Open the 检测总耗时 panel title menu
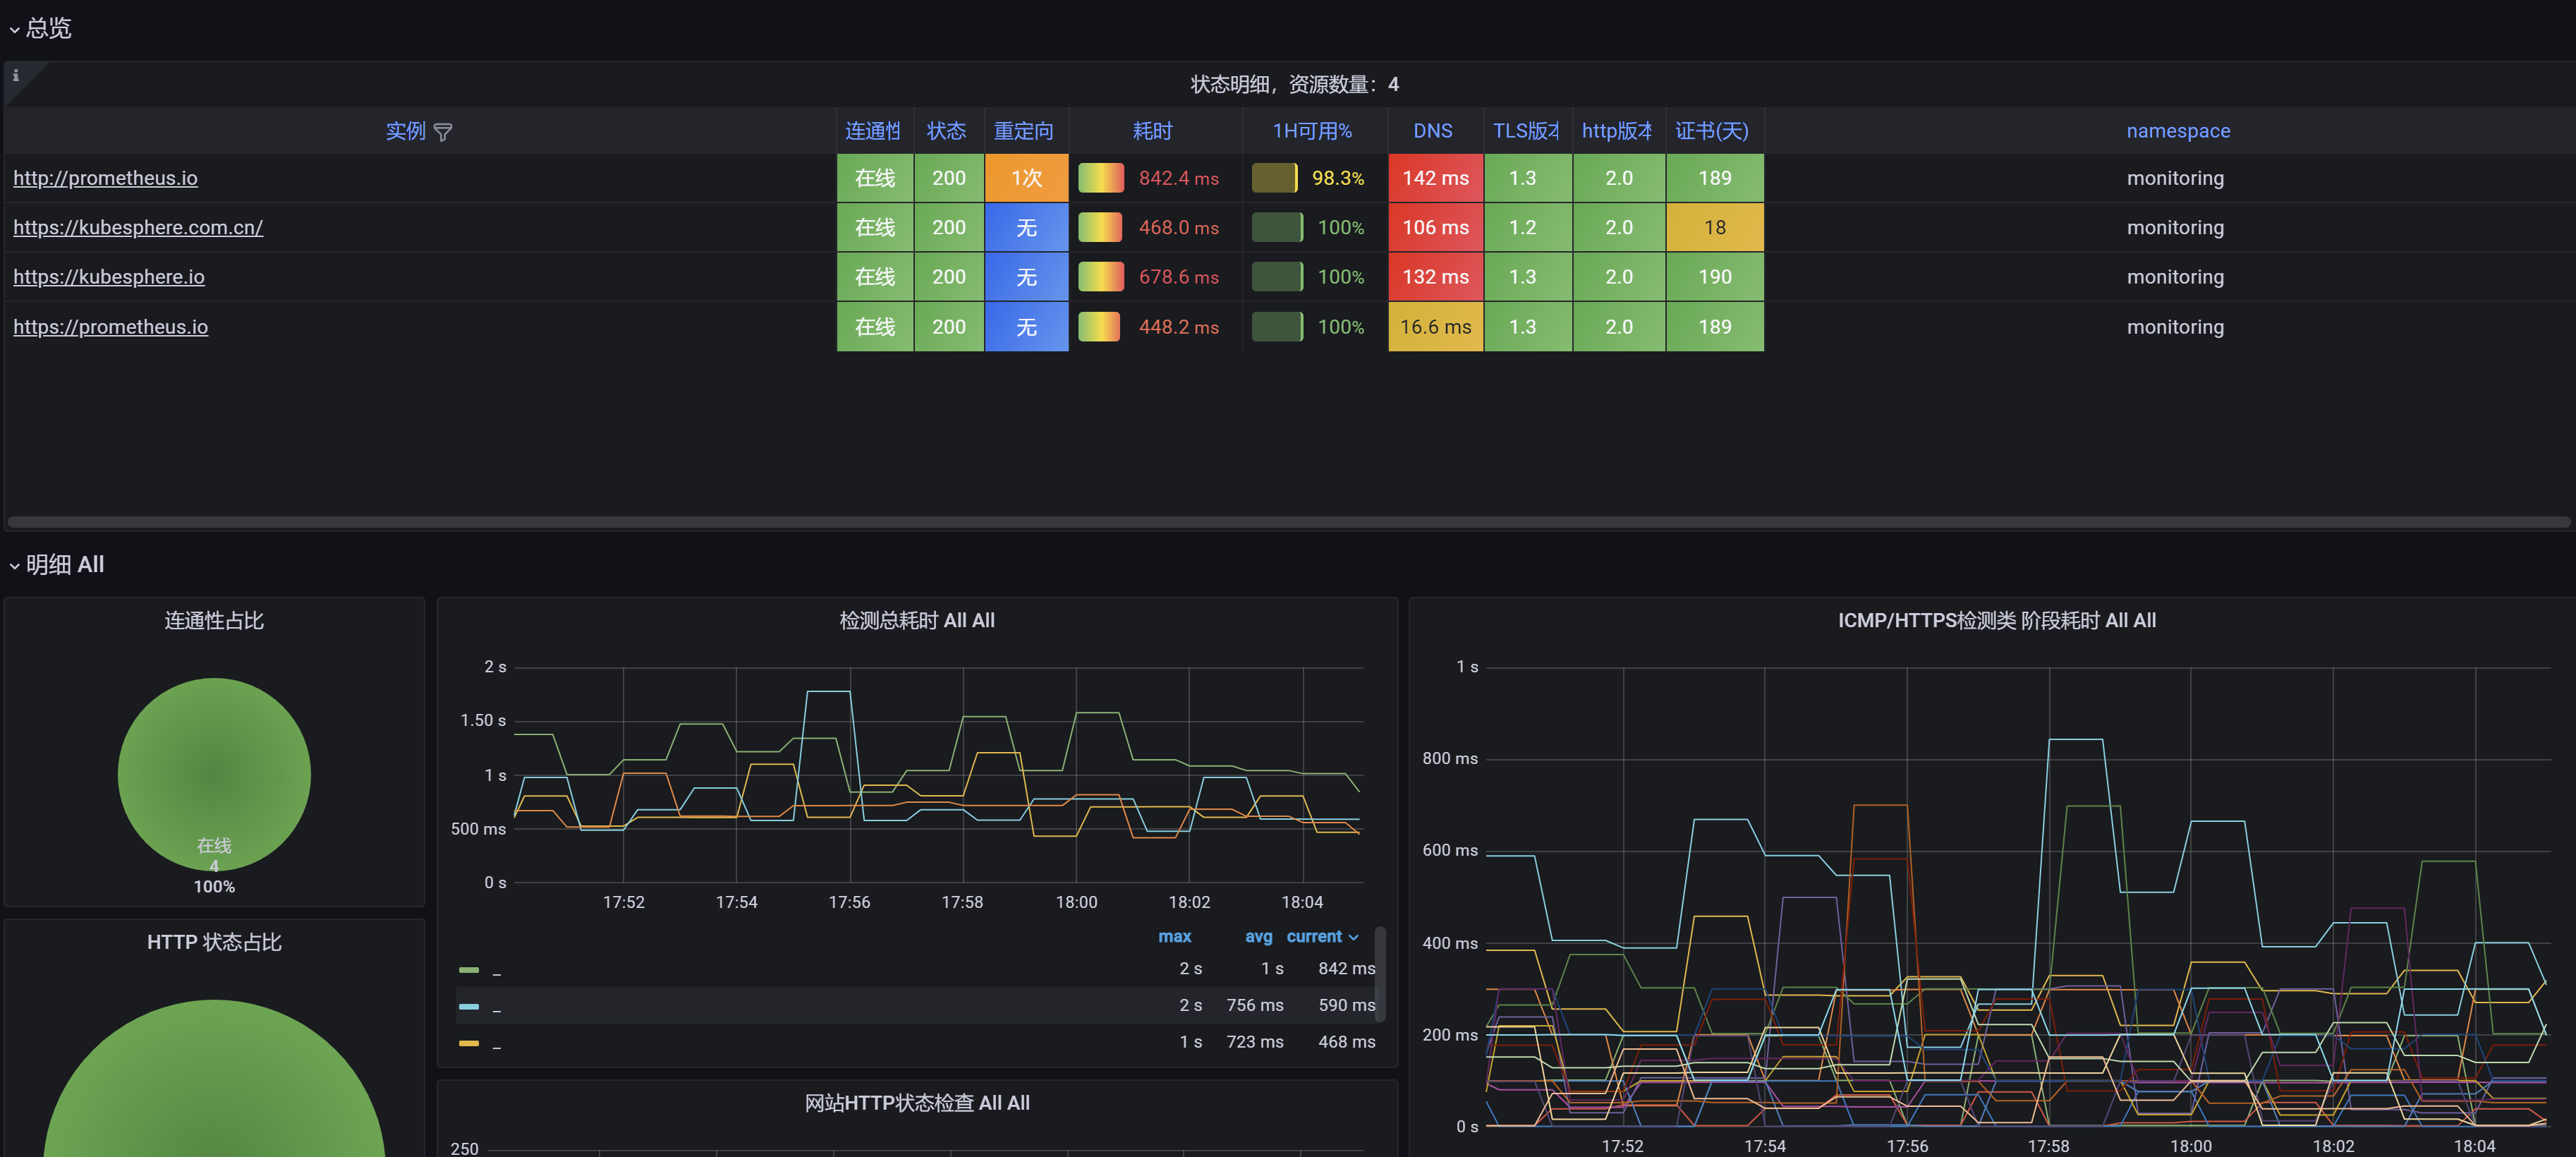This screenshot has height=1157, width=2576. tap(916, 620)
